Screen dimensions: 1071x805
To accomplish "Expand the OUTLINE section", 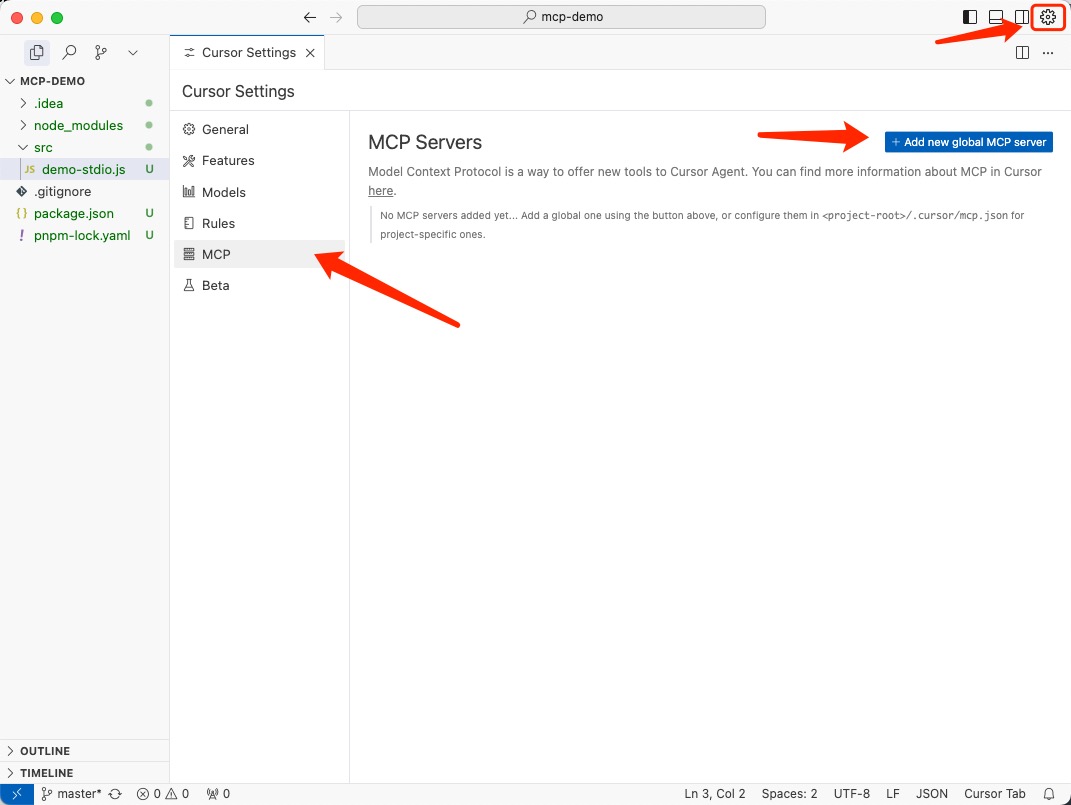I will pos(45,751).
